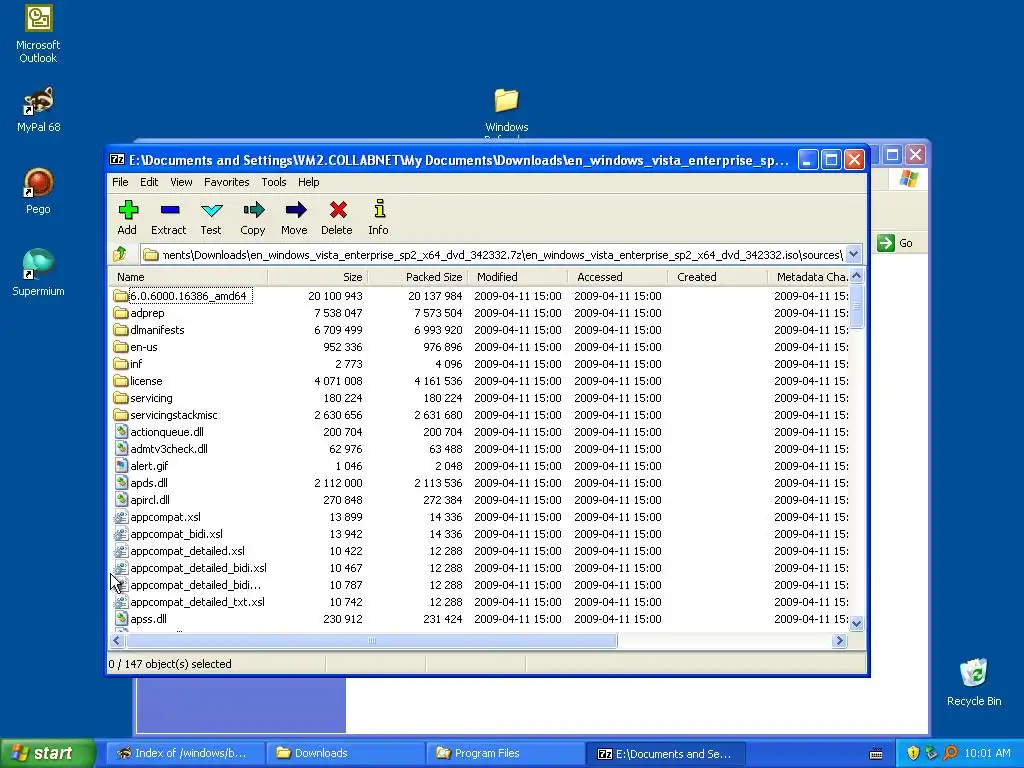Click the vertical scrollbar down arrow
The height and width of the screenshot is (768, 1024).
click(856, 623)
